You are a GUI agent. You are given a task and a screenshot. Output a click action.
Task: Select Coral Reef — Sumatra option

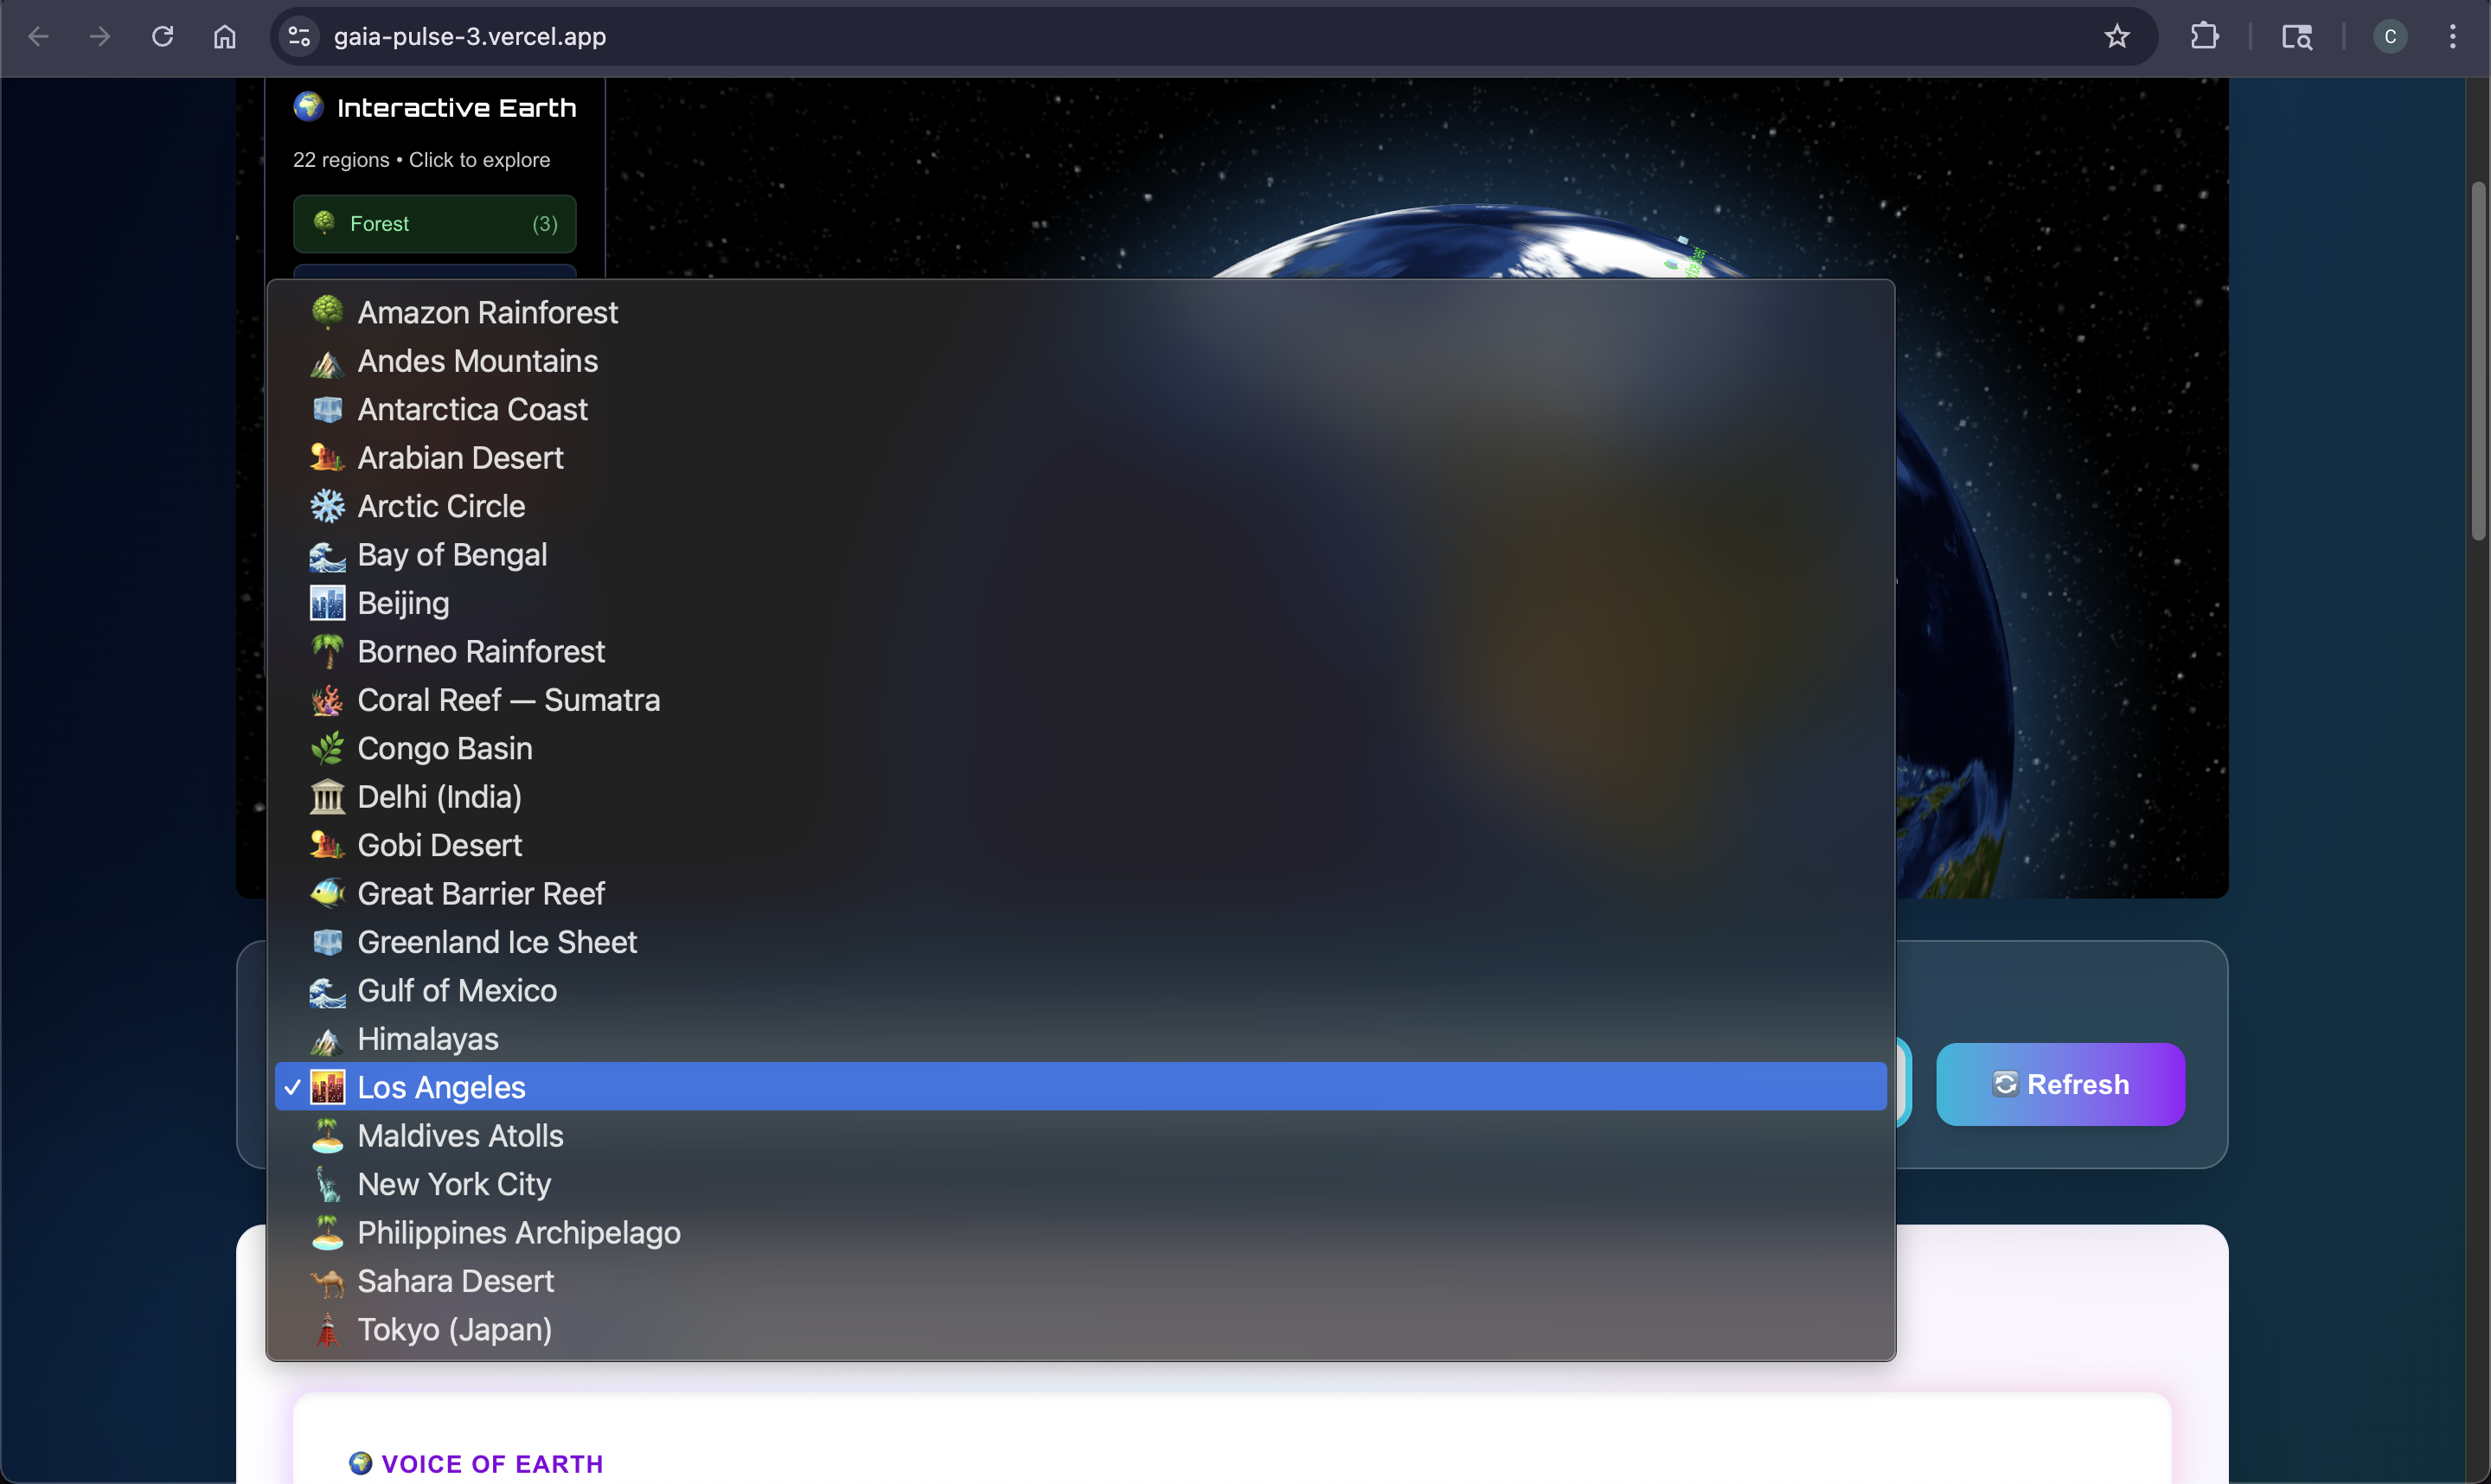pyautogui.click(x=508, y=700)
